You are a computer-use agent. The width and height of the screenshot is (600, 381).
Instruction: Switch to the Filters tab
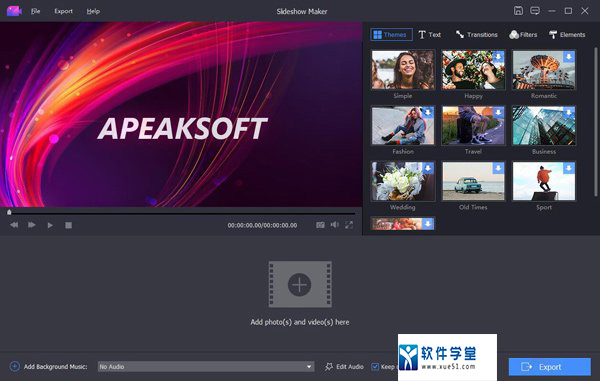[523, 34]
